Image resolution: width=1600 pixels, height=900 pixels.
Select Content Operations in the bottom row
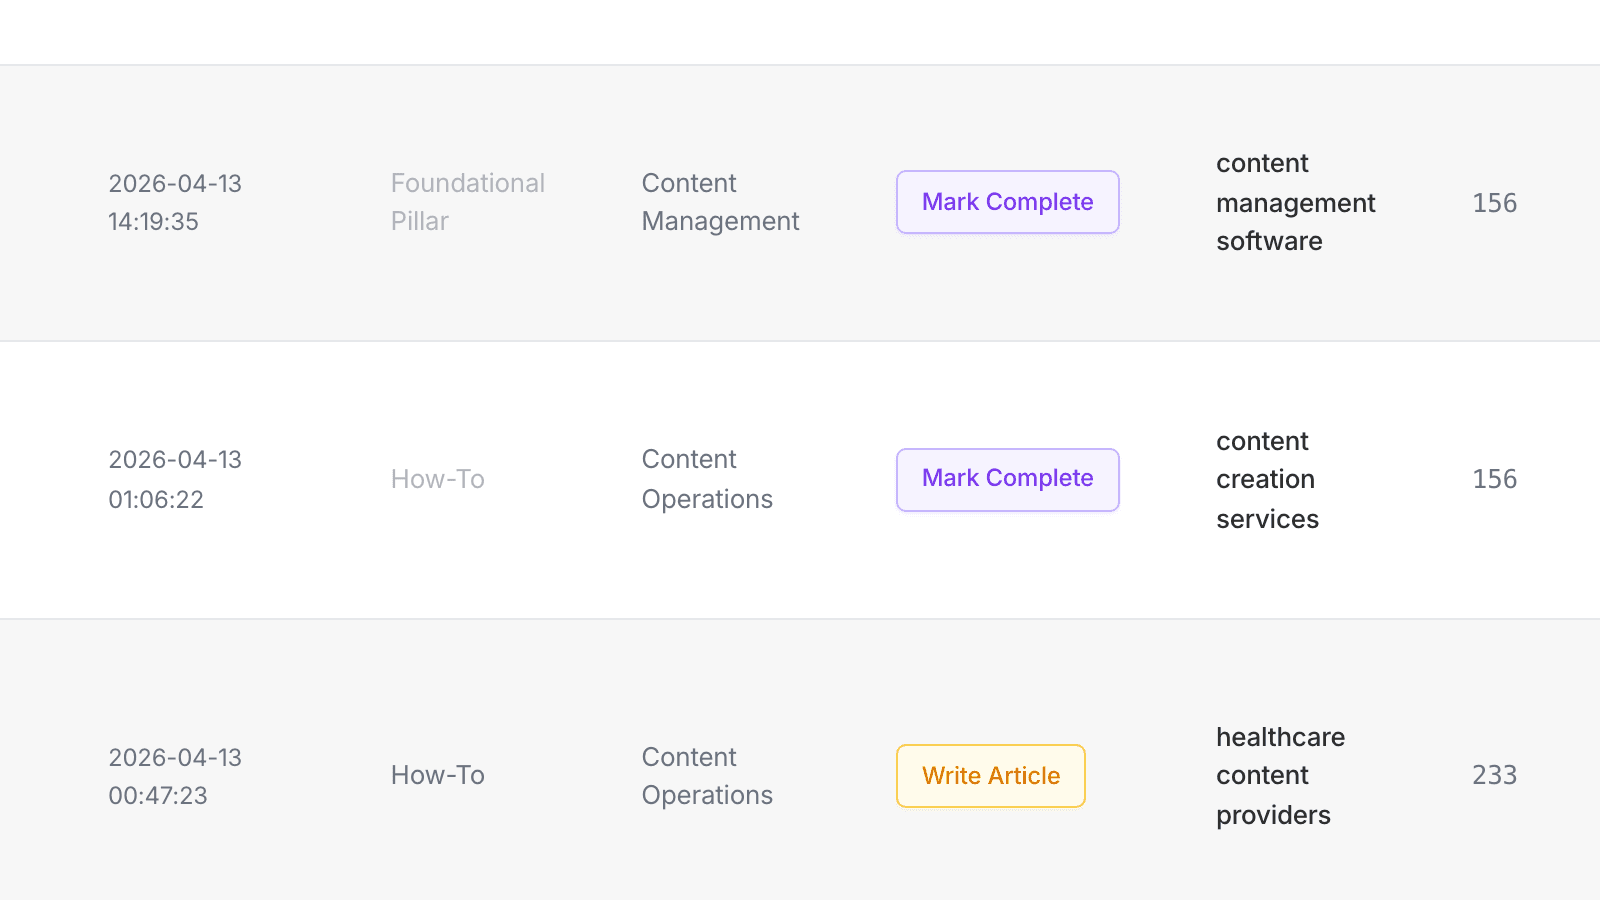707,775
